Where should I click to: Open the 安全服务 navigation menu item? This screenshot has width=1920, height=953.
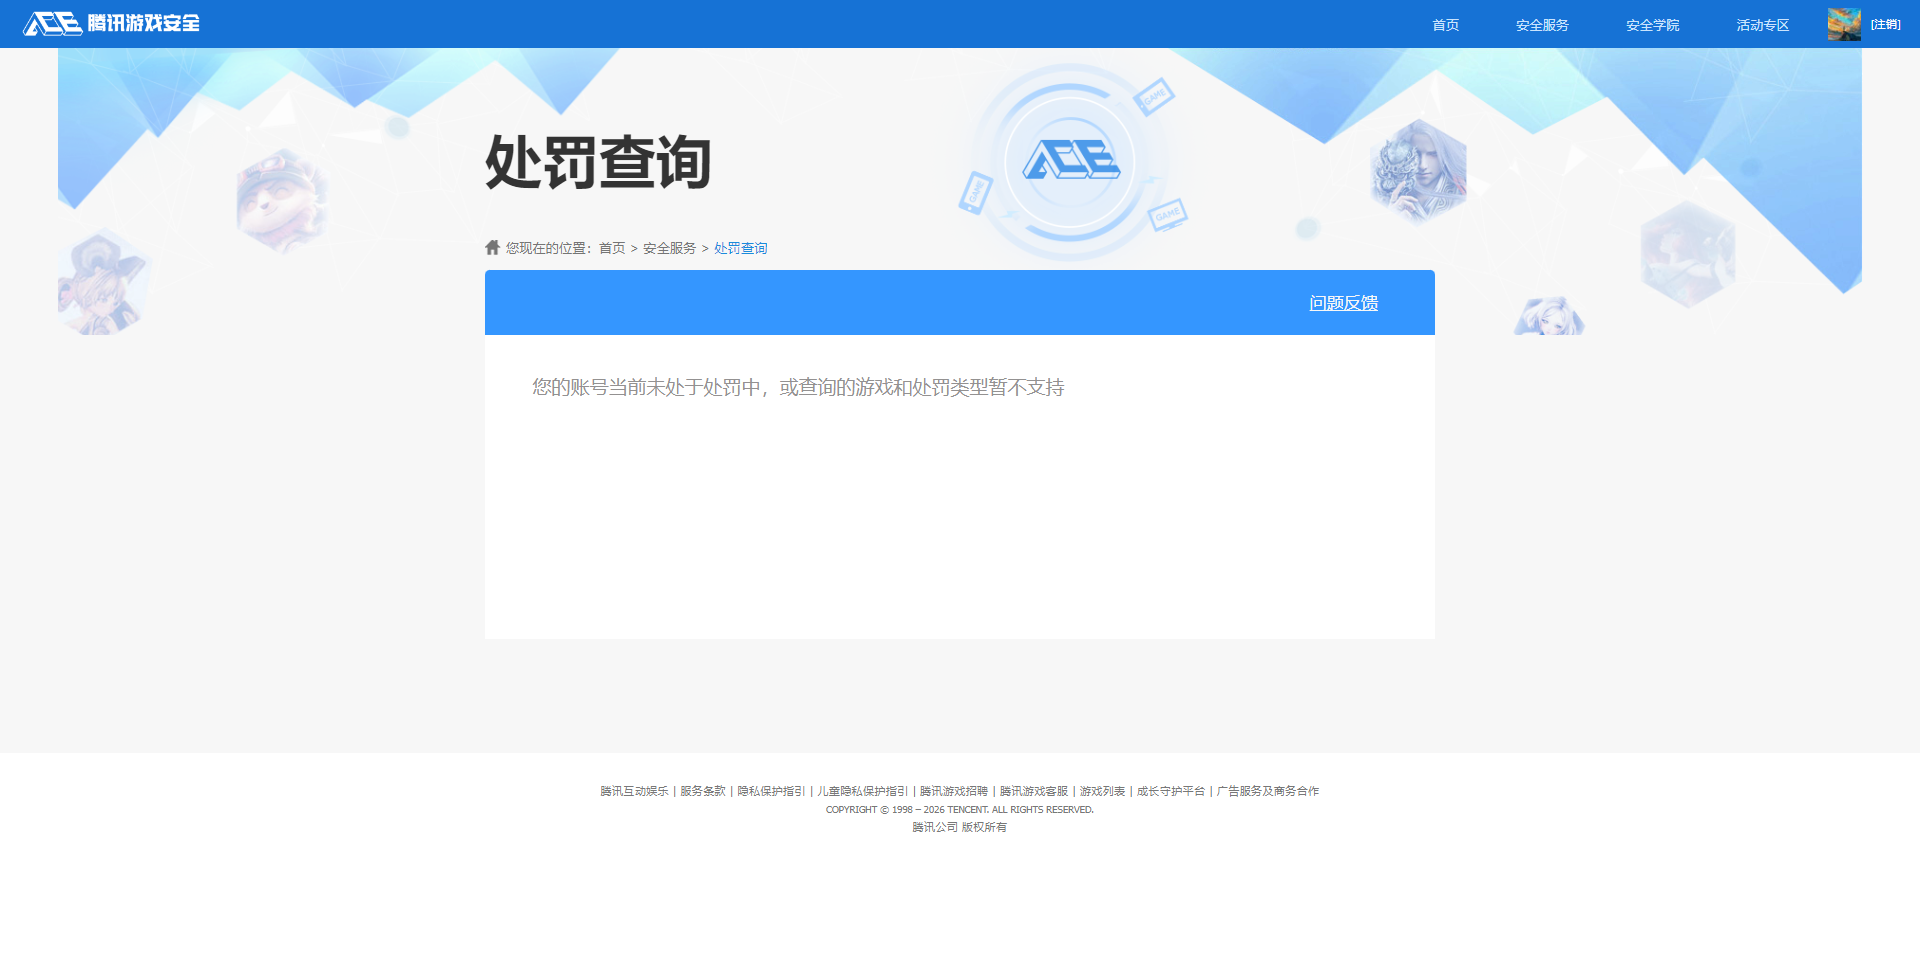pos(1541,24)
